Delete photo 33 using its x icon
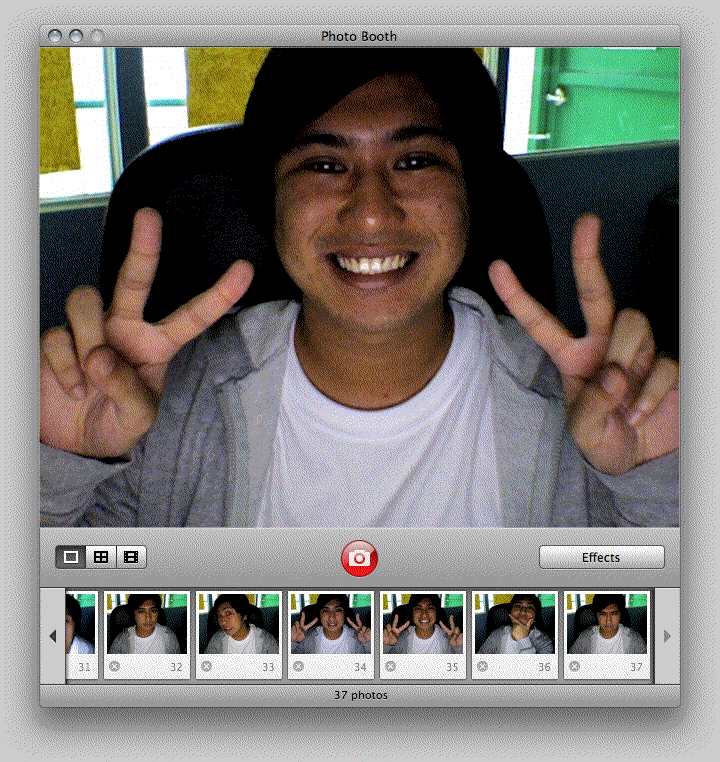720x762 pixels. (206, 666)
